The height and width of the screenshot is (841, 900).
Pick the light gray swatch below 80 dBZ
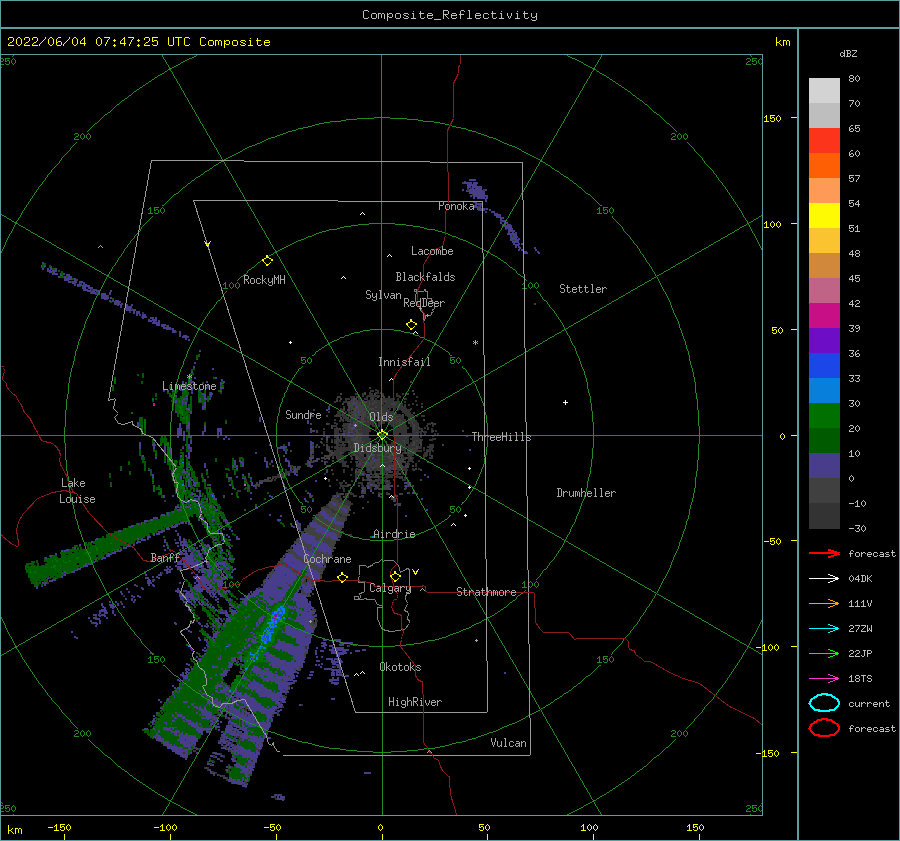pyautogui.click(x=824, y=91)
